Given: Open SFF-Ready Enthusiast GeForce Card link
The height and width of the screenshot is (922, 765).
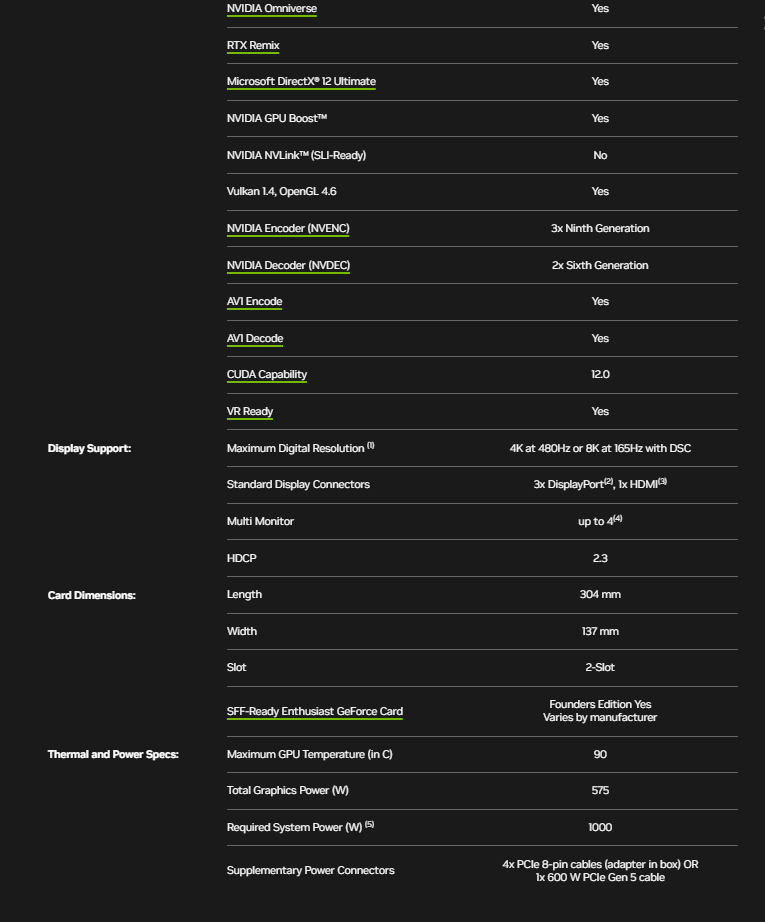Looking at the screenshot, I should [x=315, y=712].
